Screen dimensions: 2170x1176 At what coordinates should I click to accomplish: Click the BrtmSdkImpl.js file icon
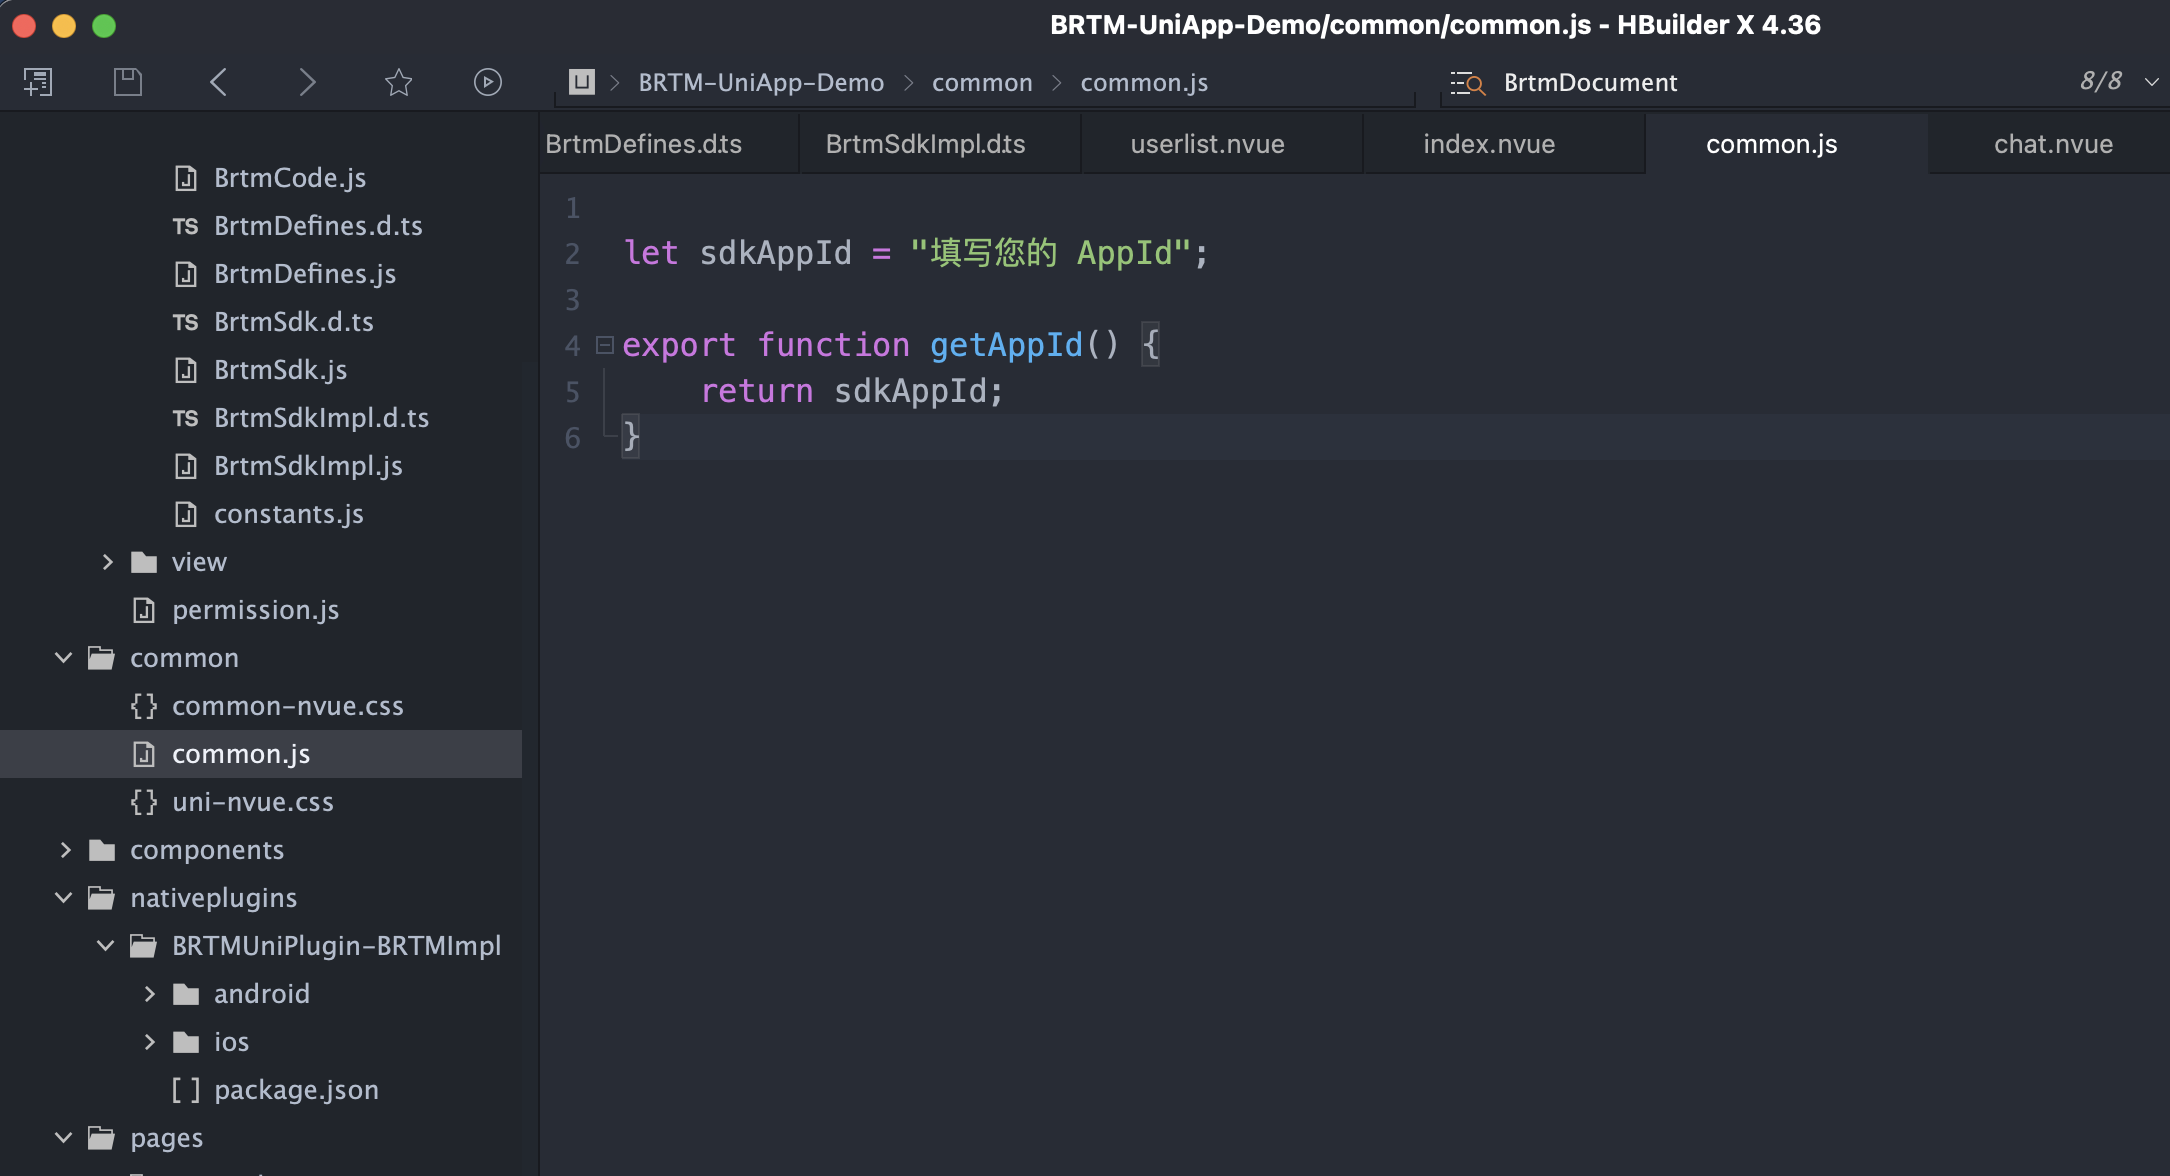coord(186,466)
